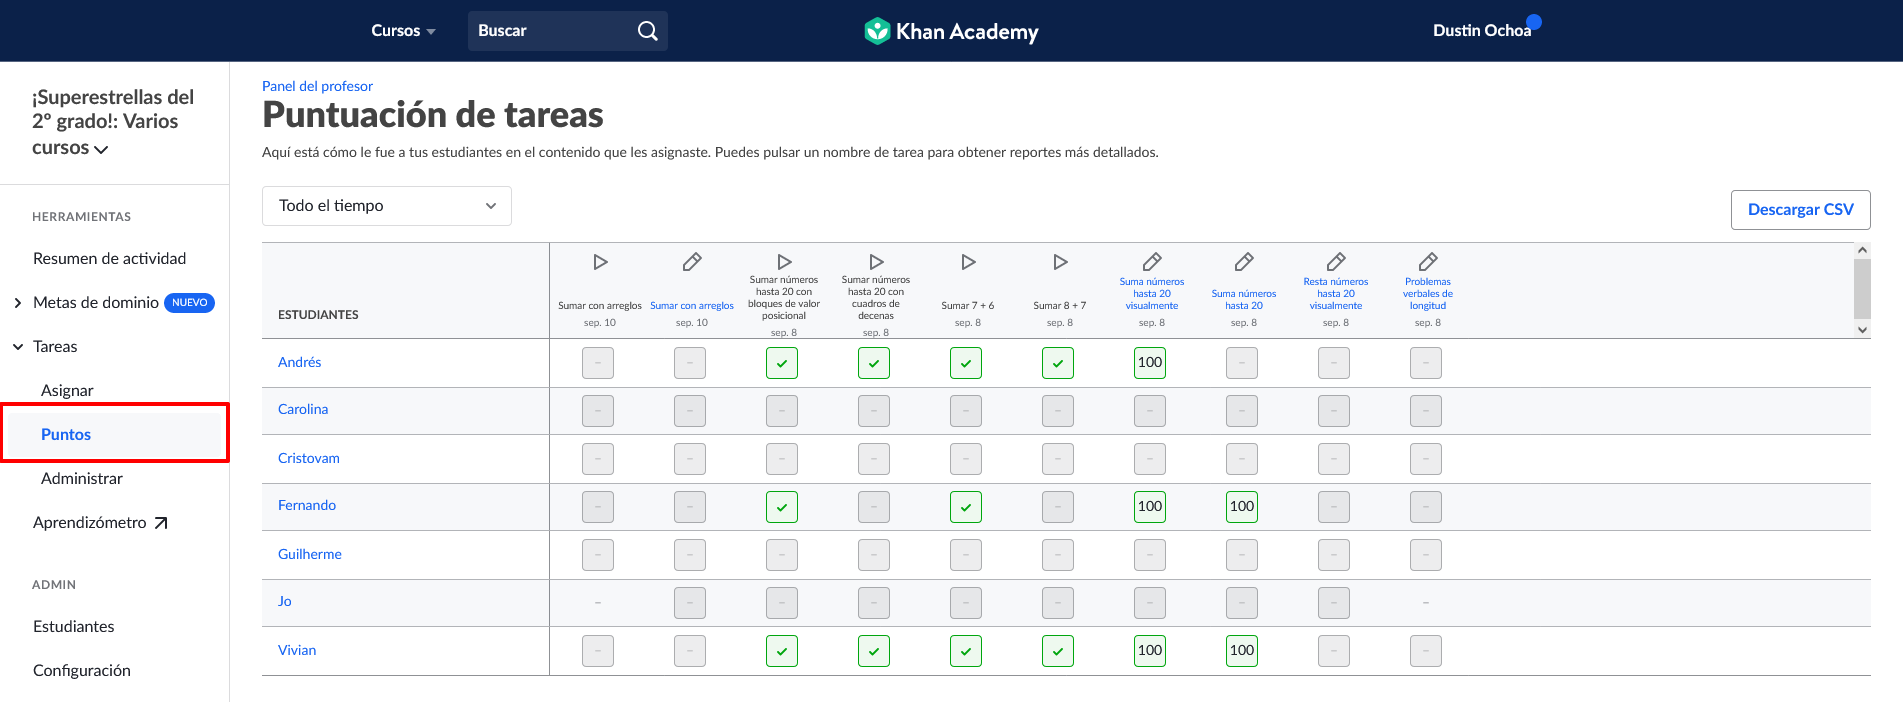Click Andrés's green check for cuadros de decenas
The image size is (1903, 702).
pyautogui.click(x=874, y=363)
